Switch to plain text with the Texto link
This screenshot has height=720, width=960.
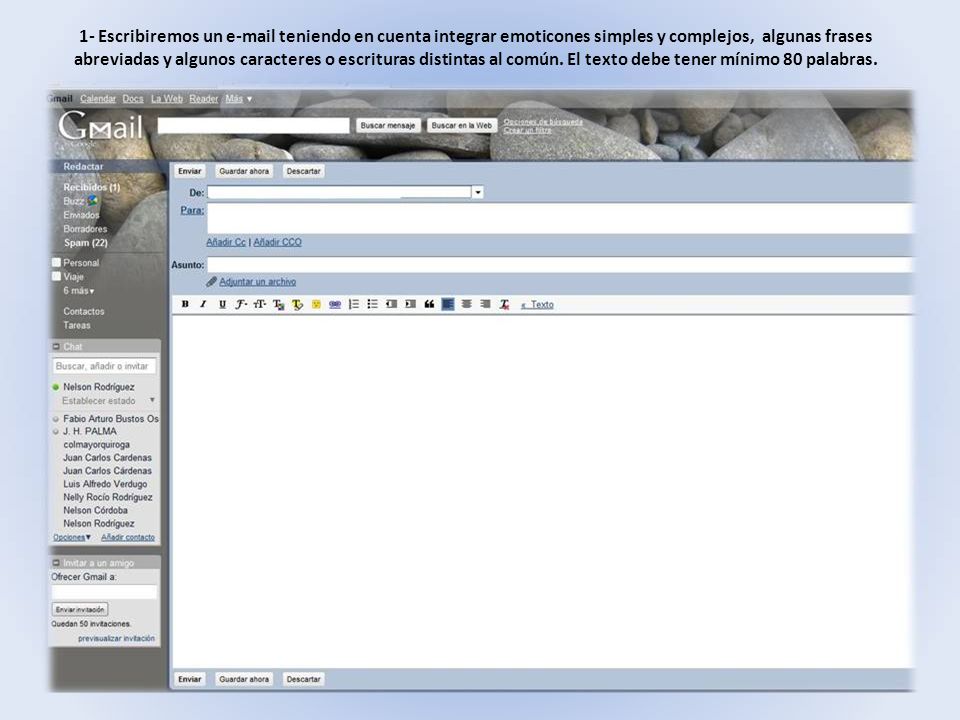tap(538, 304)
